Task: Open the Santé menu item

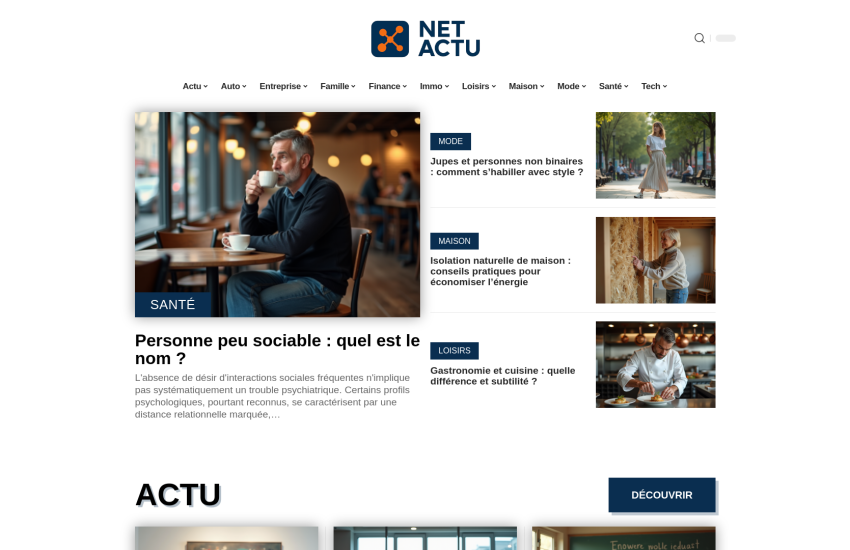Action: coord(614,86)
